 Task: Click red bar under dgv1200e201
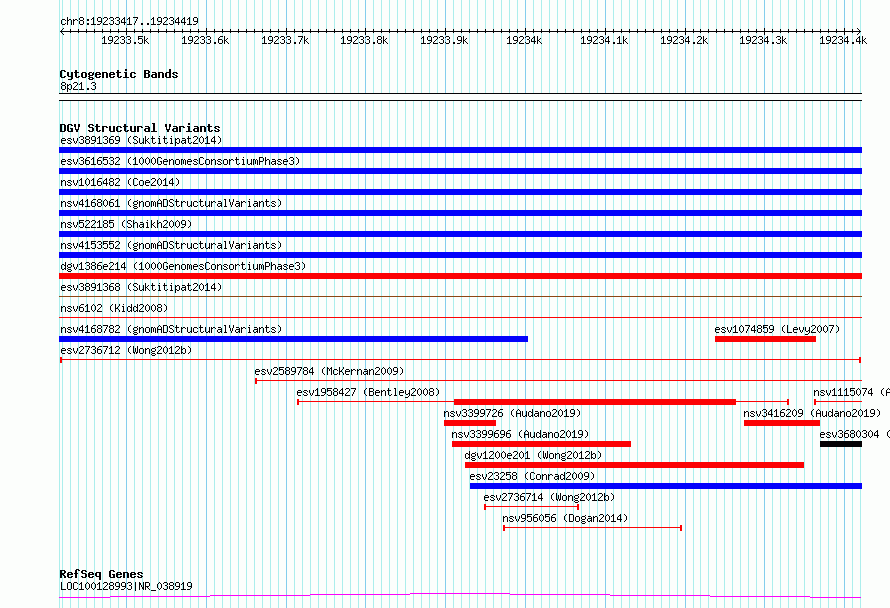[635, 465]
